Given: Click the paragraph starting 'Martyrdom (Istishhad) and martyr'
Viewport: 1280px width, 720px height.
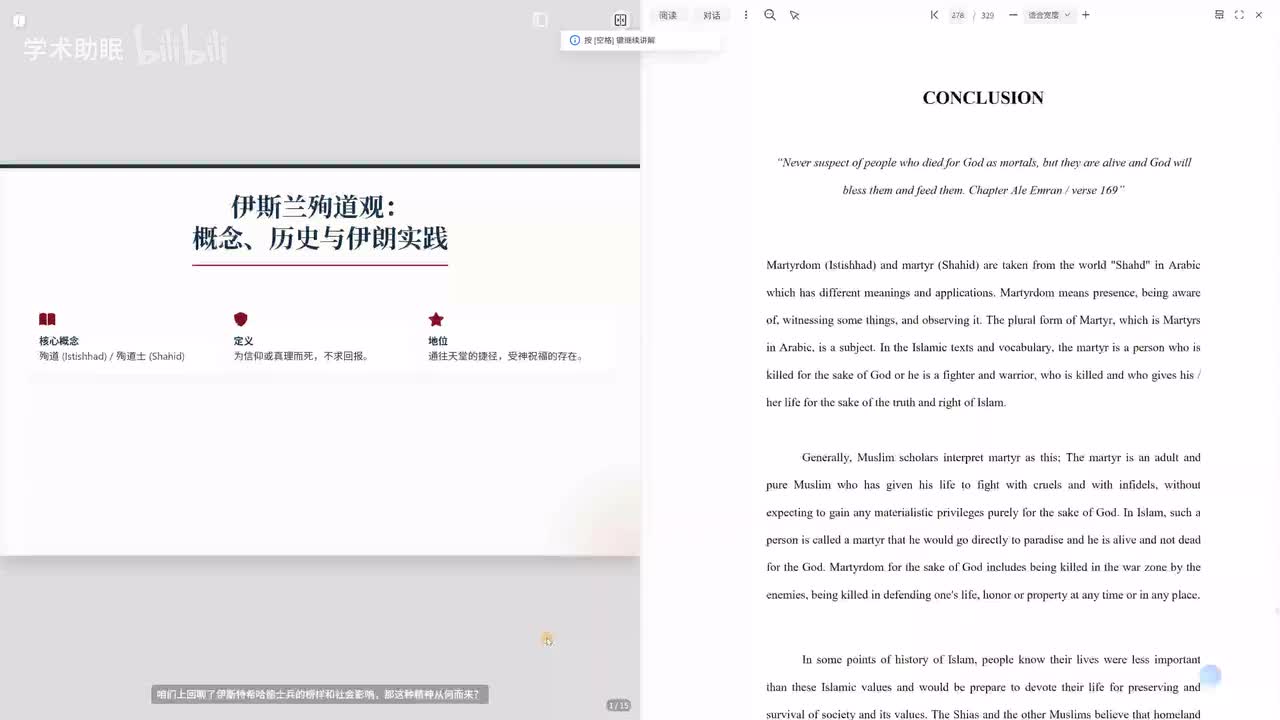Looking at the screenshot, I should (x=983, y=333).
